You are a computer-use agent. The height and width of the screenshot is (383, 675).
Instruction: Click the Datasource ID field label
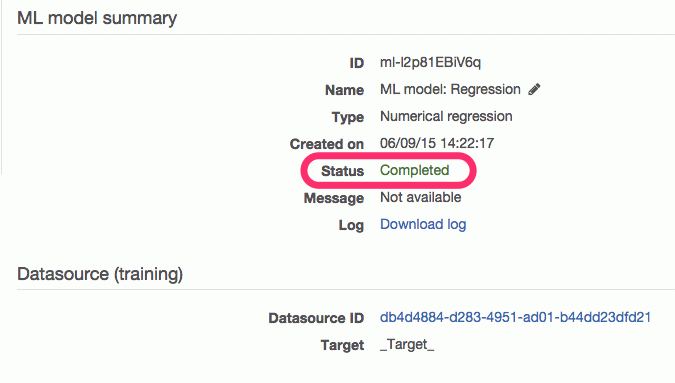coord(316,318)
